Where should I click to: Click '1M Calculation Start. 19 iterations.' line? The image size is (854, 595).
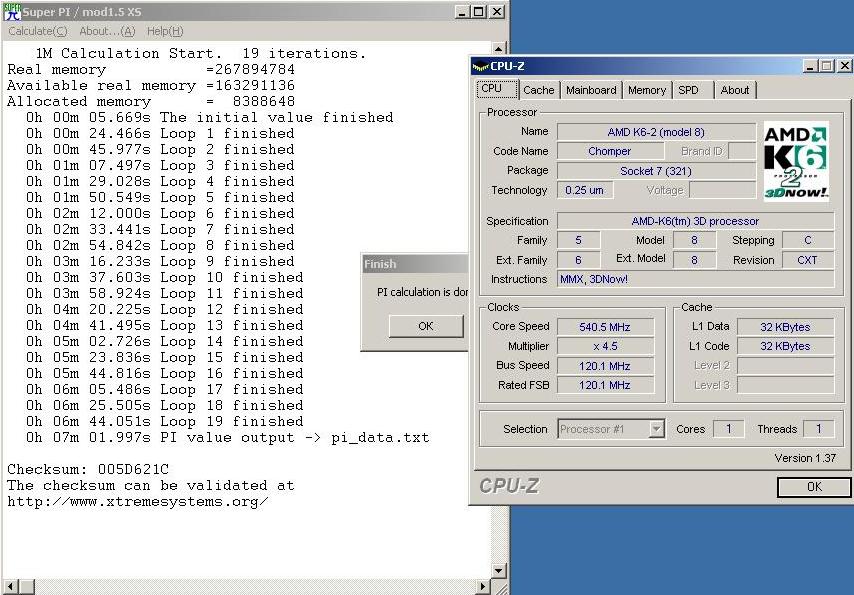click(200, 53)
